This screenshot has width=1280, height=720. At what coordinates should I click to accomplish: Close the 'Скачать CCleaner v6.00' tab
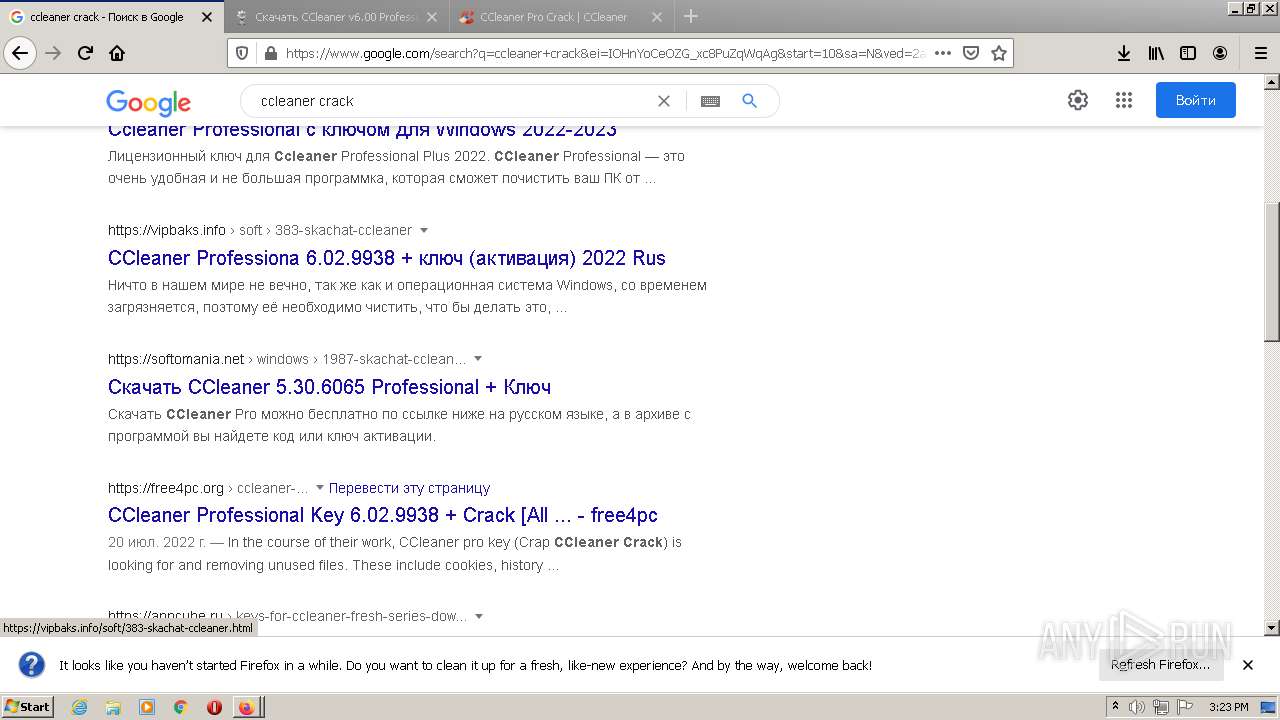tap(432, 17)
